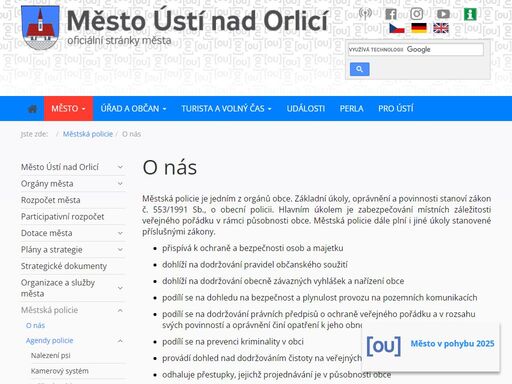Click the city coat of arms logo
The width and height of the screenshot is (512, 384).
[40, 27]
